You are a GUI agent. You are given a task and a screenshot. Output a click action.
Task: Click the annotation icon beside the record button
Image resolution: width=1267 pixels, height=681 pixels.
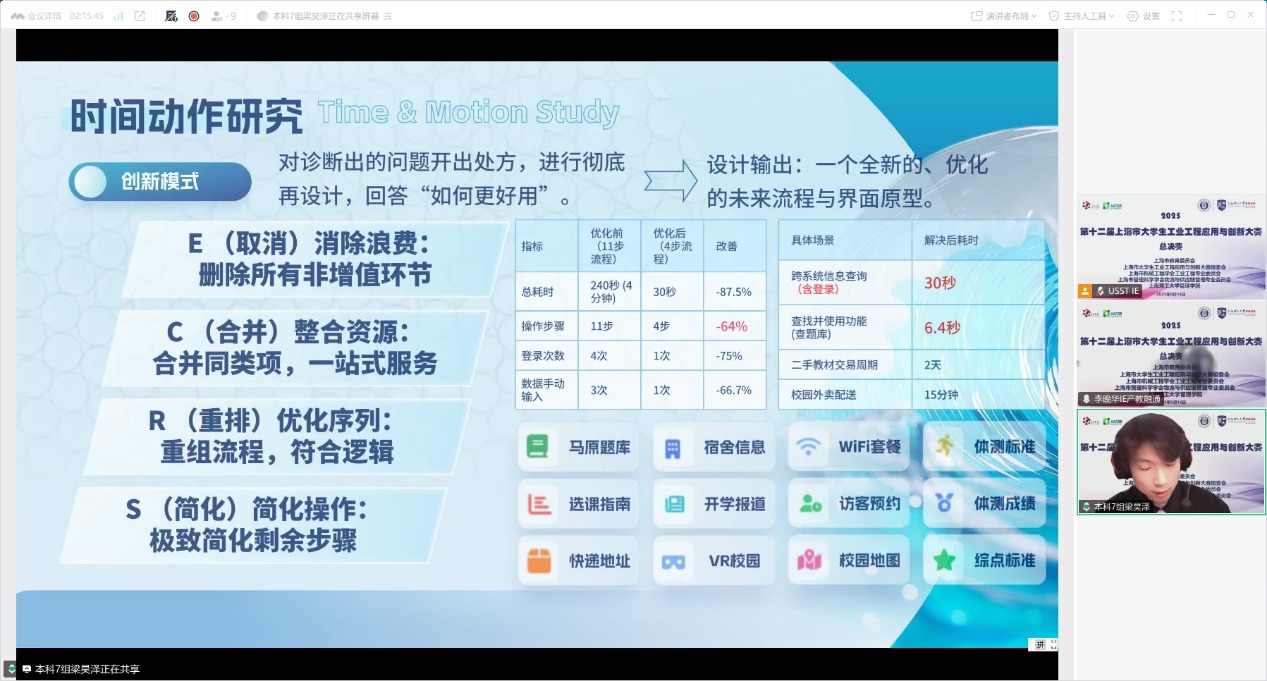(x=171, y=16)
